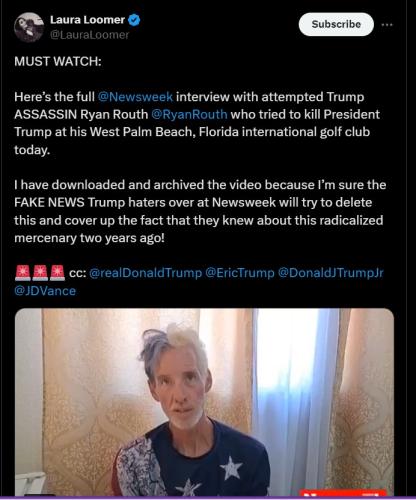Open the @JDVance mention link
Viewport: 416px width, 500px height.
45,291
